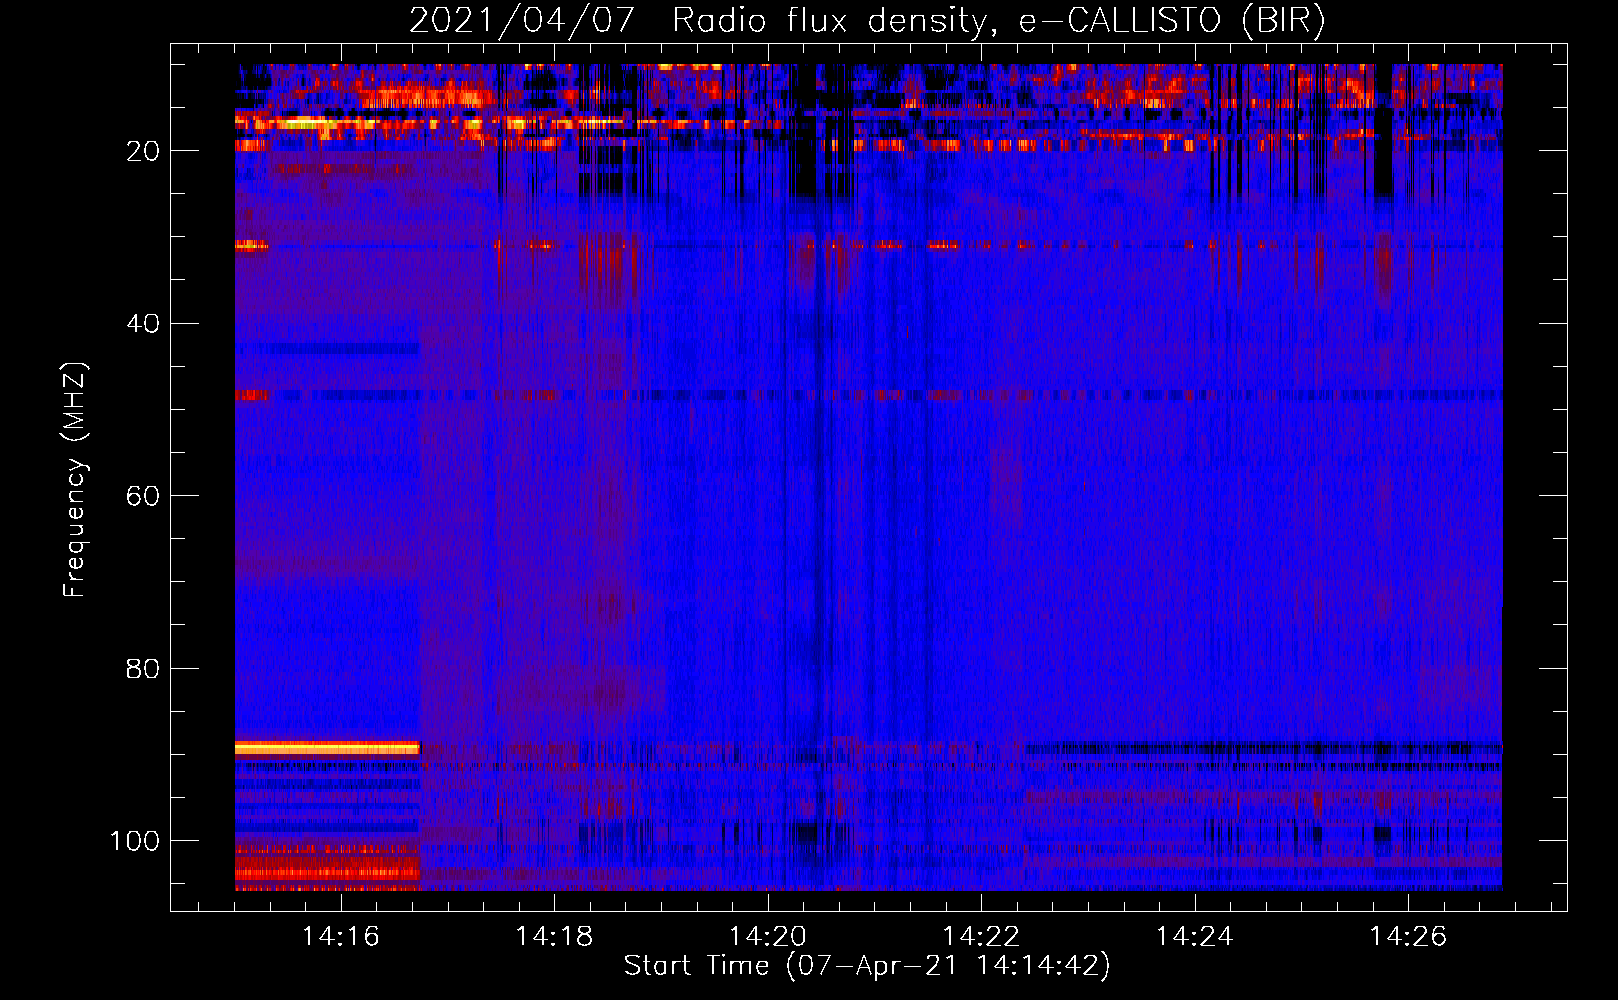Viewport: 1618px width, 1000px height.
Task: Click the x-axis time label '14:22'
Action: click(981, 937)
